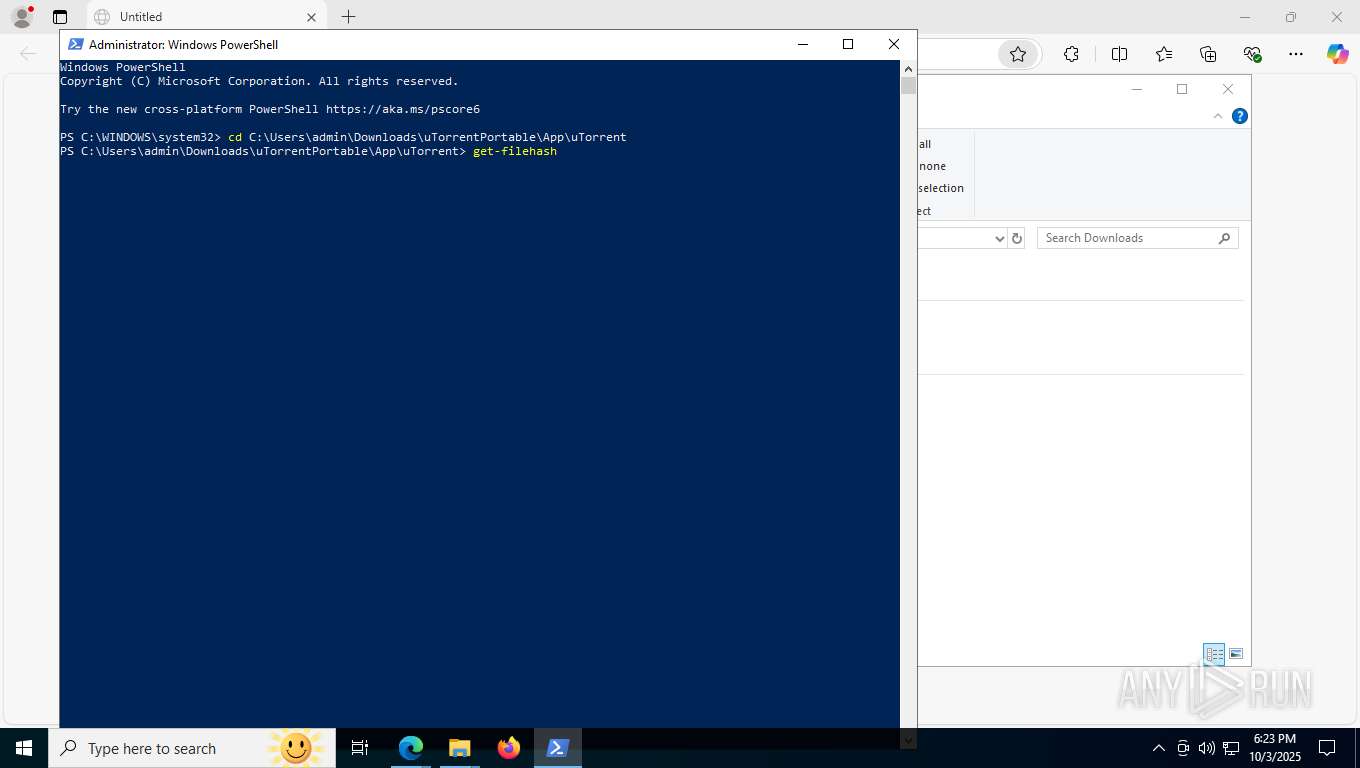
Task: Click Invert selection in Explorer ribbon
Action: 941,188
